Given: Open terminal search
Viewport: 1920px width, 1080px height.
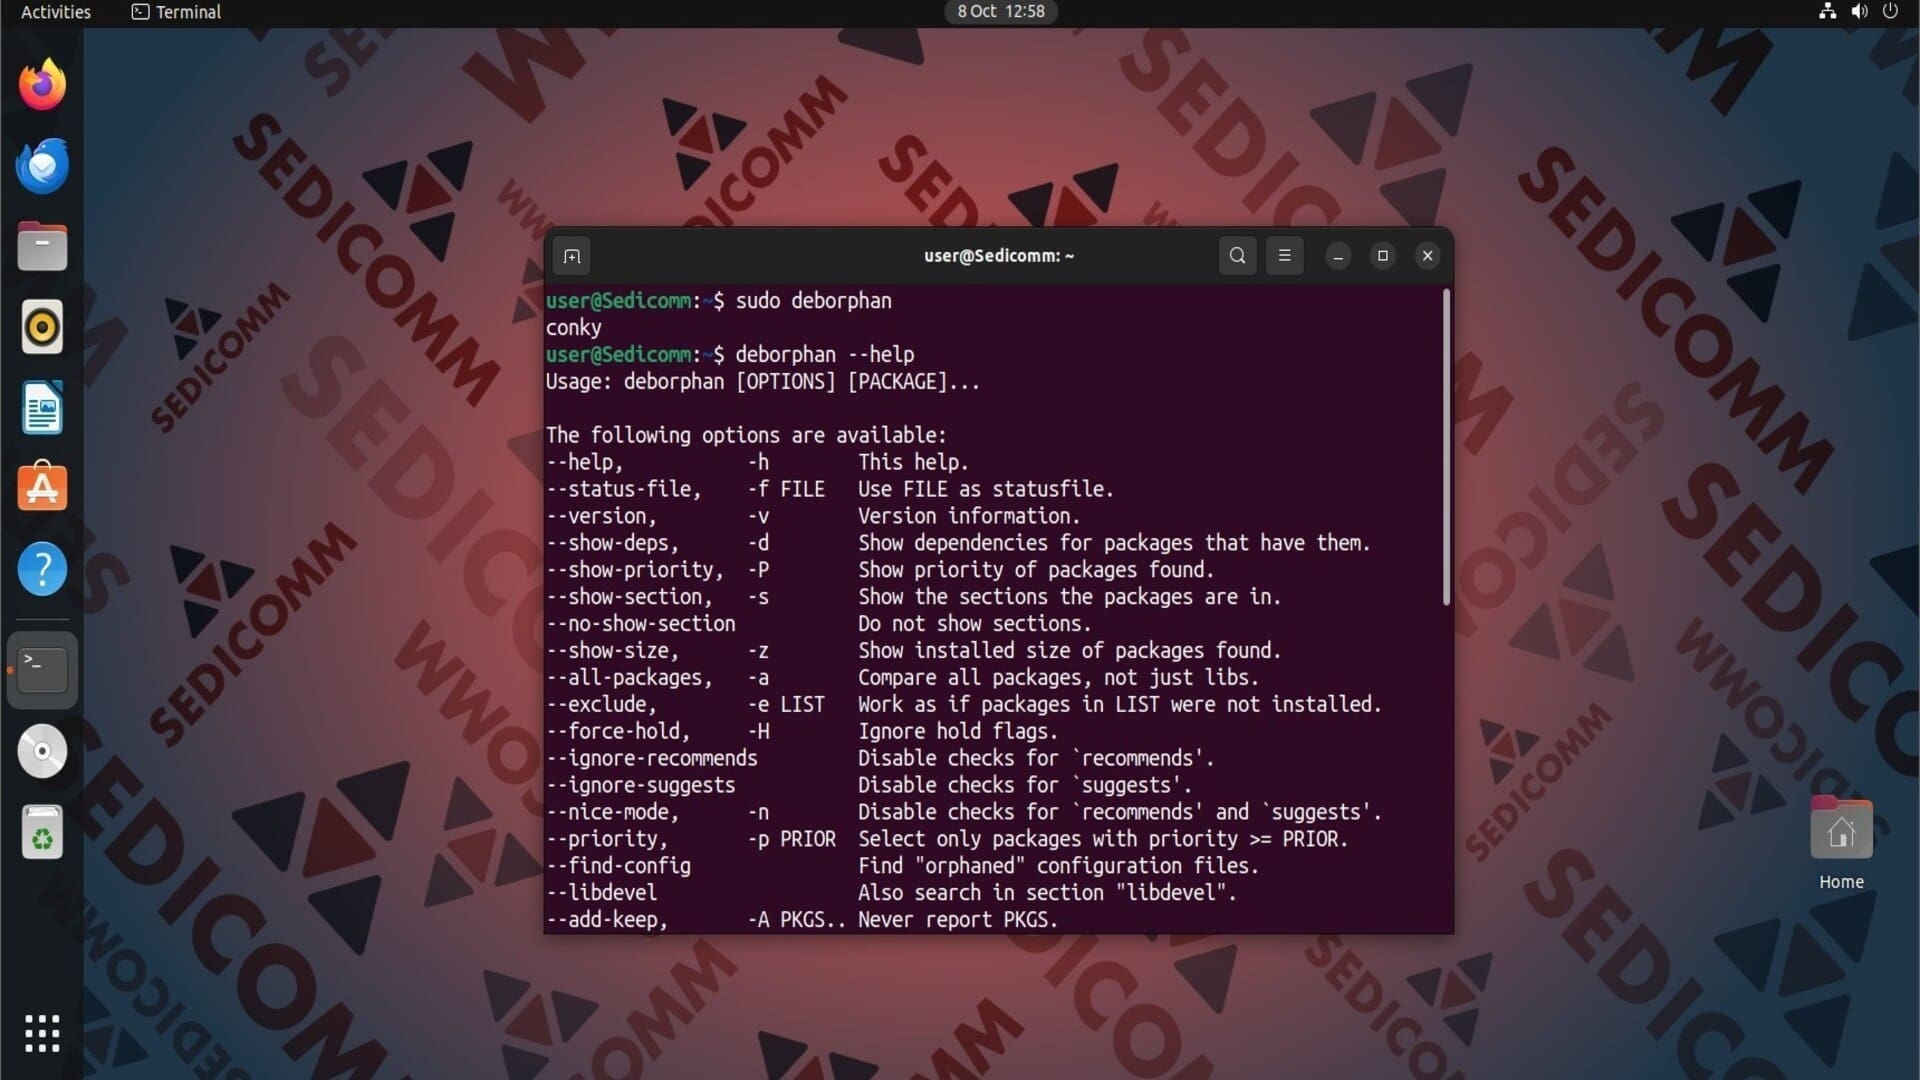Looking at the screenshot, I should point(1237,256).
